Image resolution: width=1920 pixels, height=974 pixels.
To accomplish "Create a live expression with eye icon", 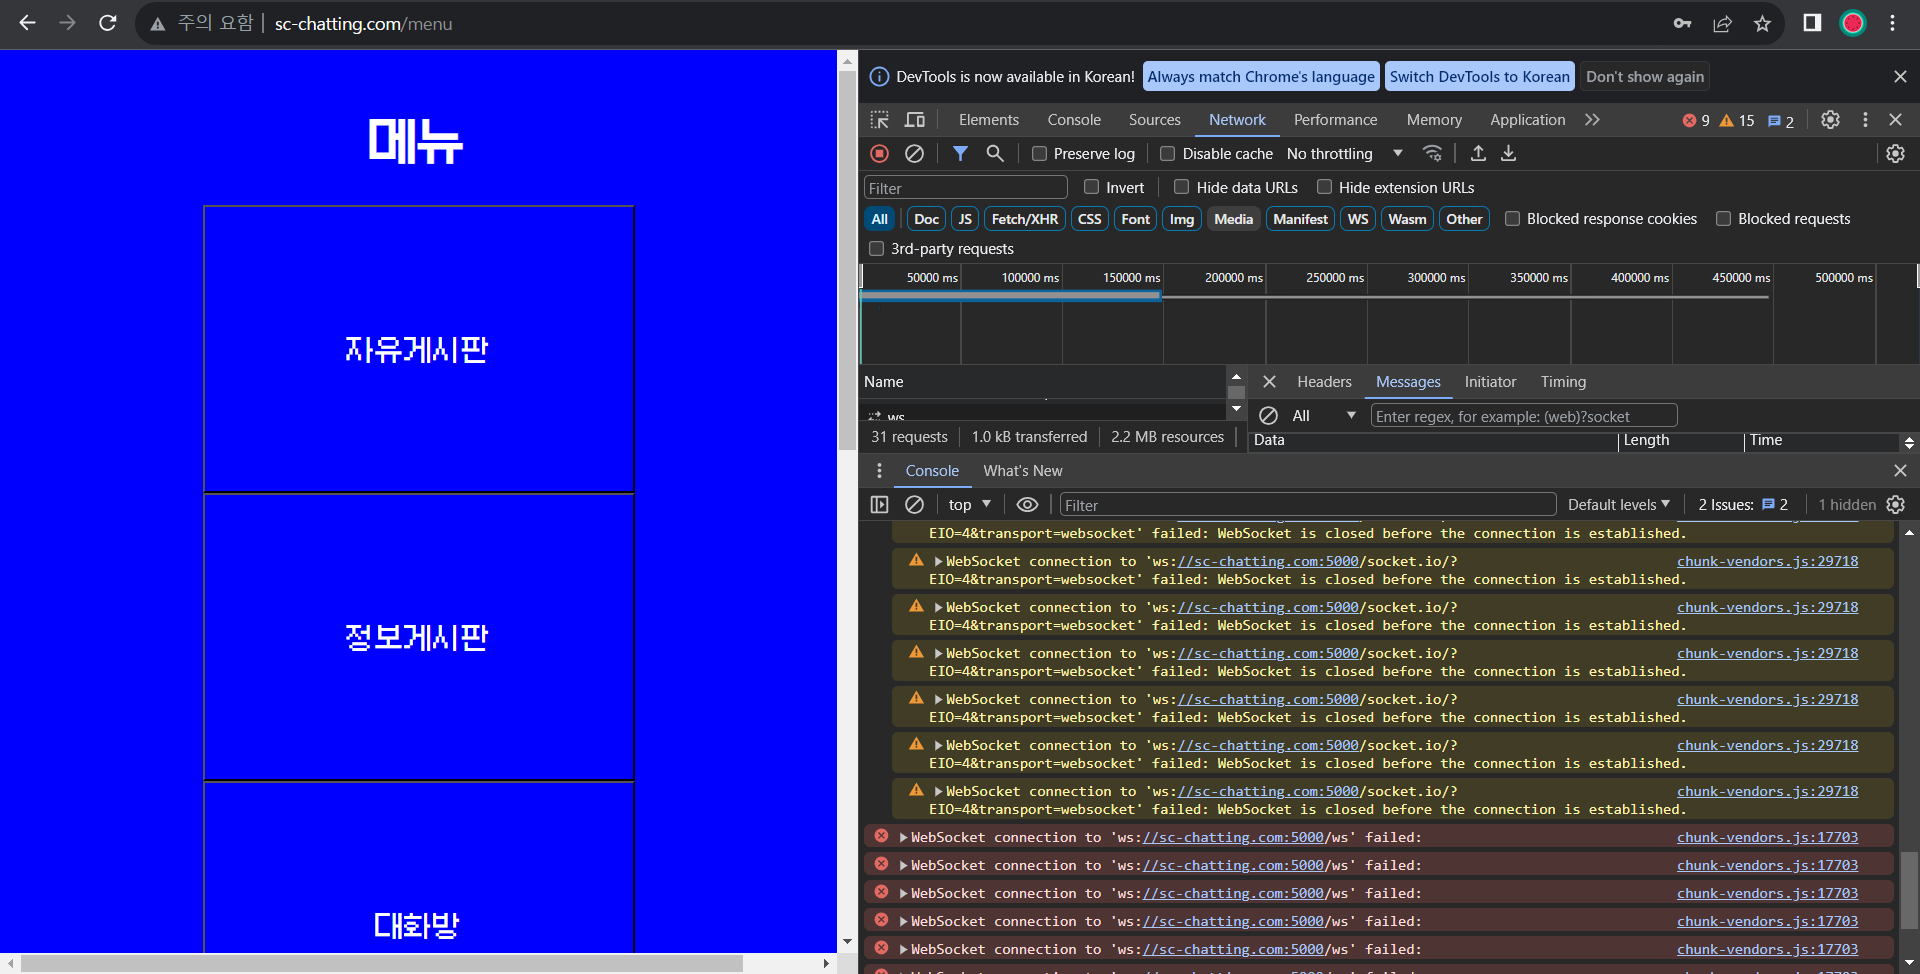I will (x=1027, y=505).
